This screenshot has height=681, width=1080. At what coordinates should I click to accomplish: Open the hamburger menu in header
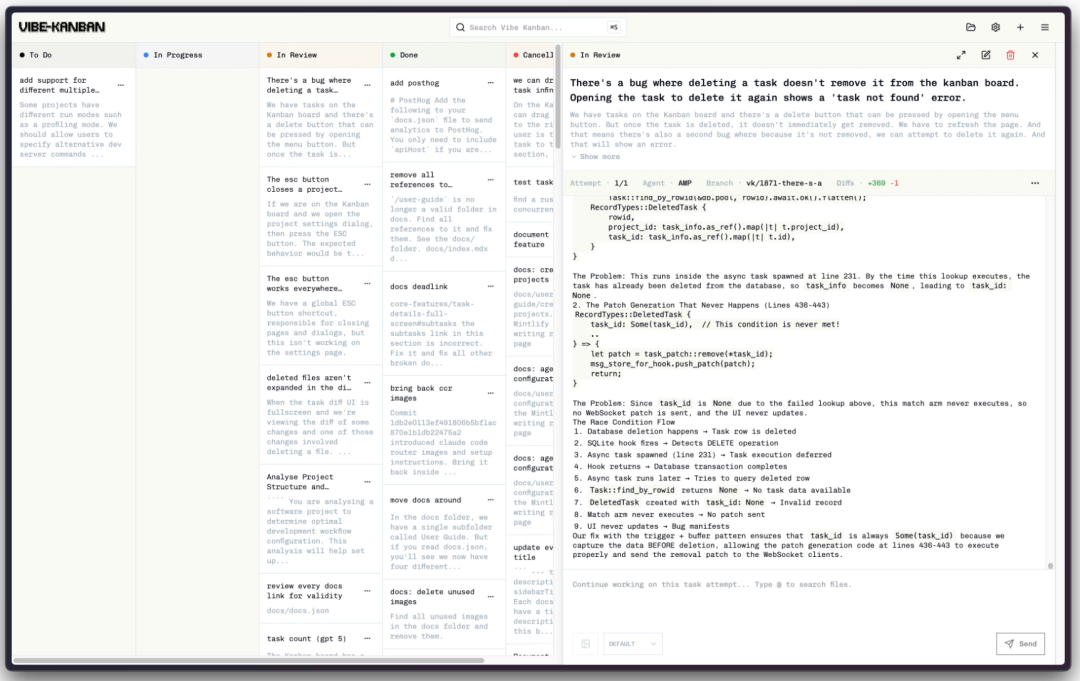click(x=1045, y=27)
